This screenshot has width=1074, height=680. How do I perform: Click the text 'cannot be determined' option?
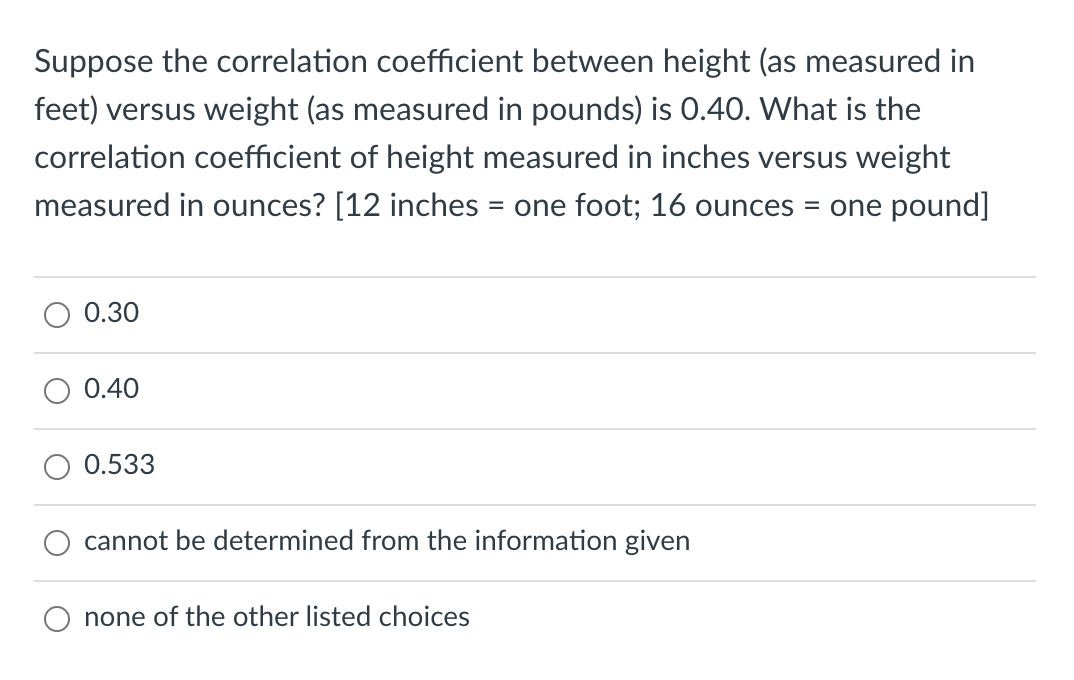click(388, 540)
